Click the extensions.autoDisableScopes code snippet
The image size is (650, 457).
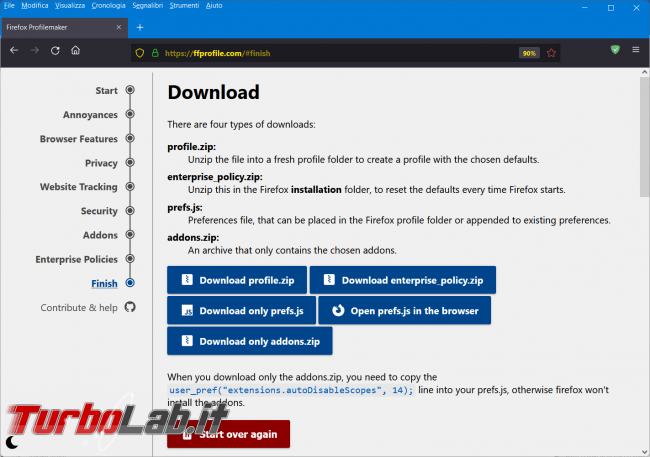(291, 390)
